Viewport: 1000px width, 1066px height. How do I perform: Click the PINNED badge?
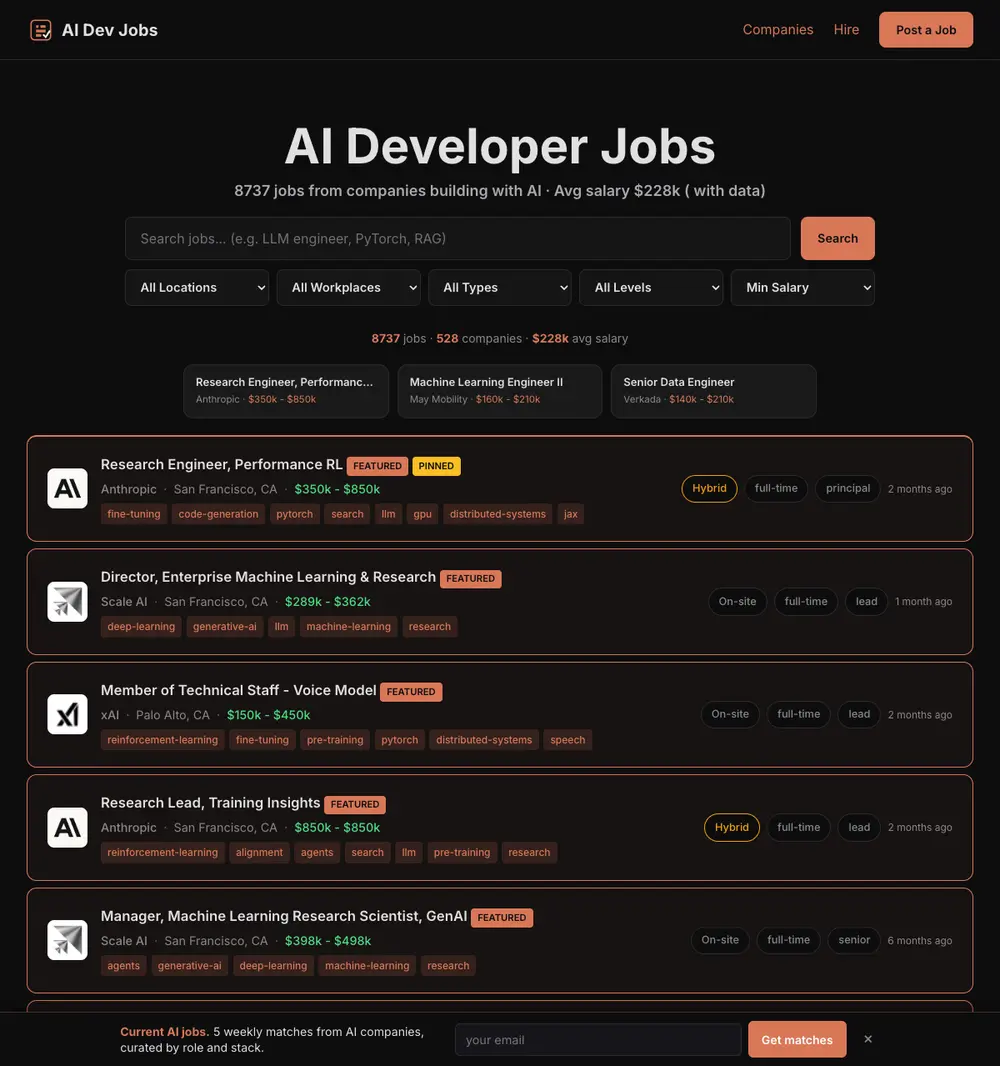pyautogui.click(x=436, y=466)
